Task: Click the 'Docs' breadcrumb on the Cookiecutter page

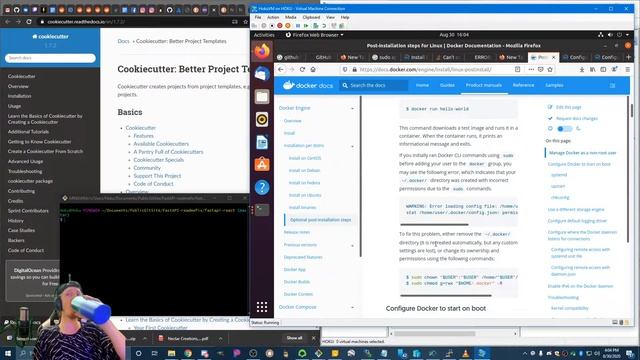Action: coord(123,41)
